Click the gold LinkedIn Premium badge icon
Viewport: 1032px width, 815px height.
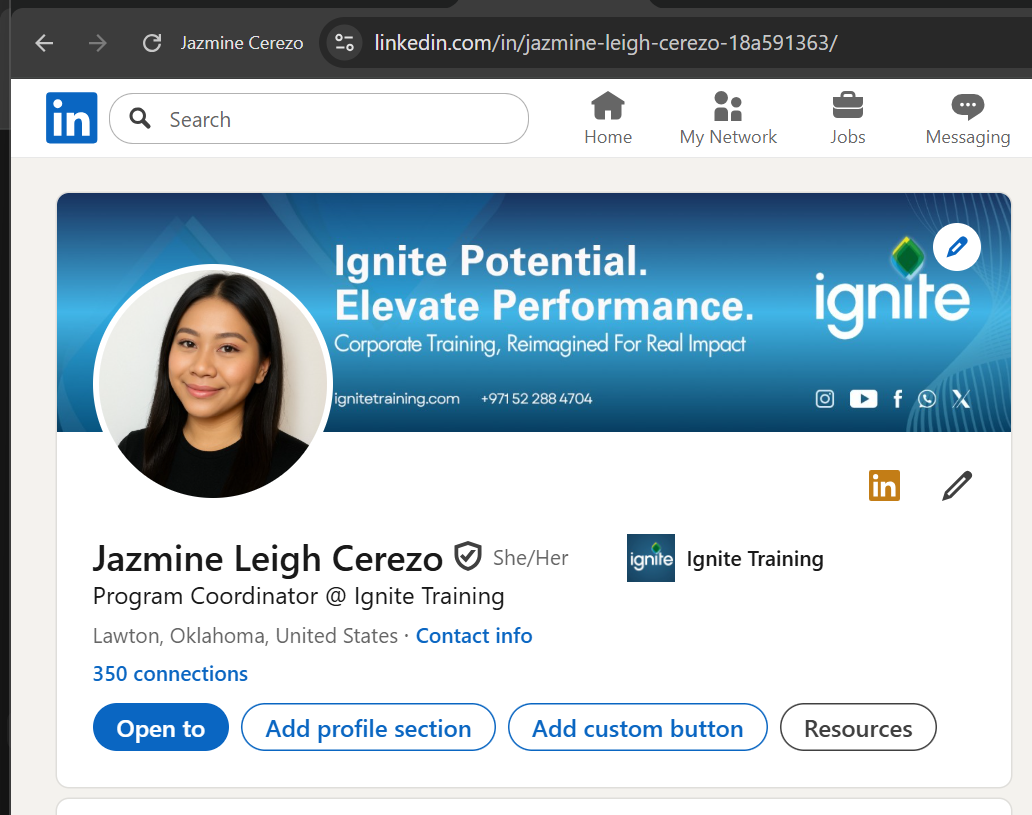click(884, 486)
